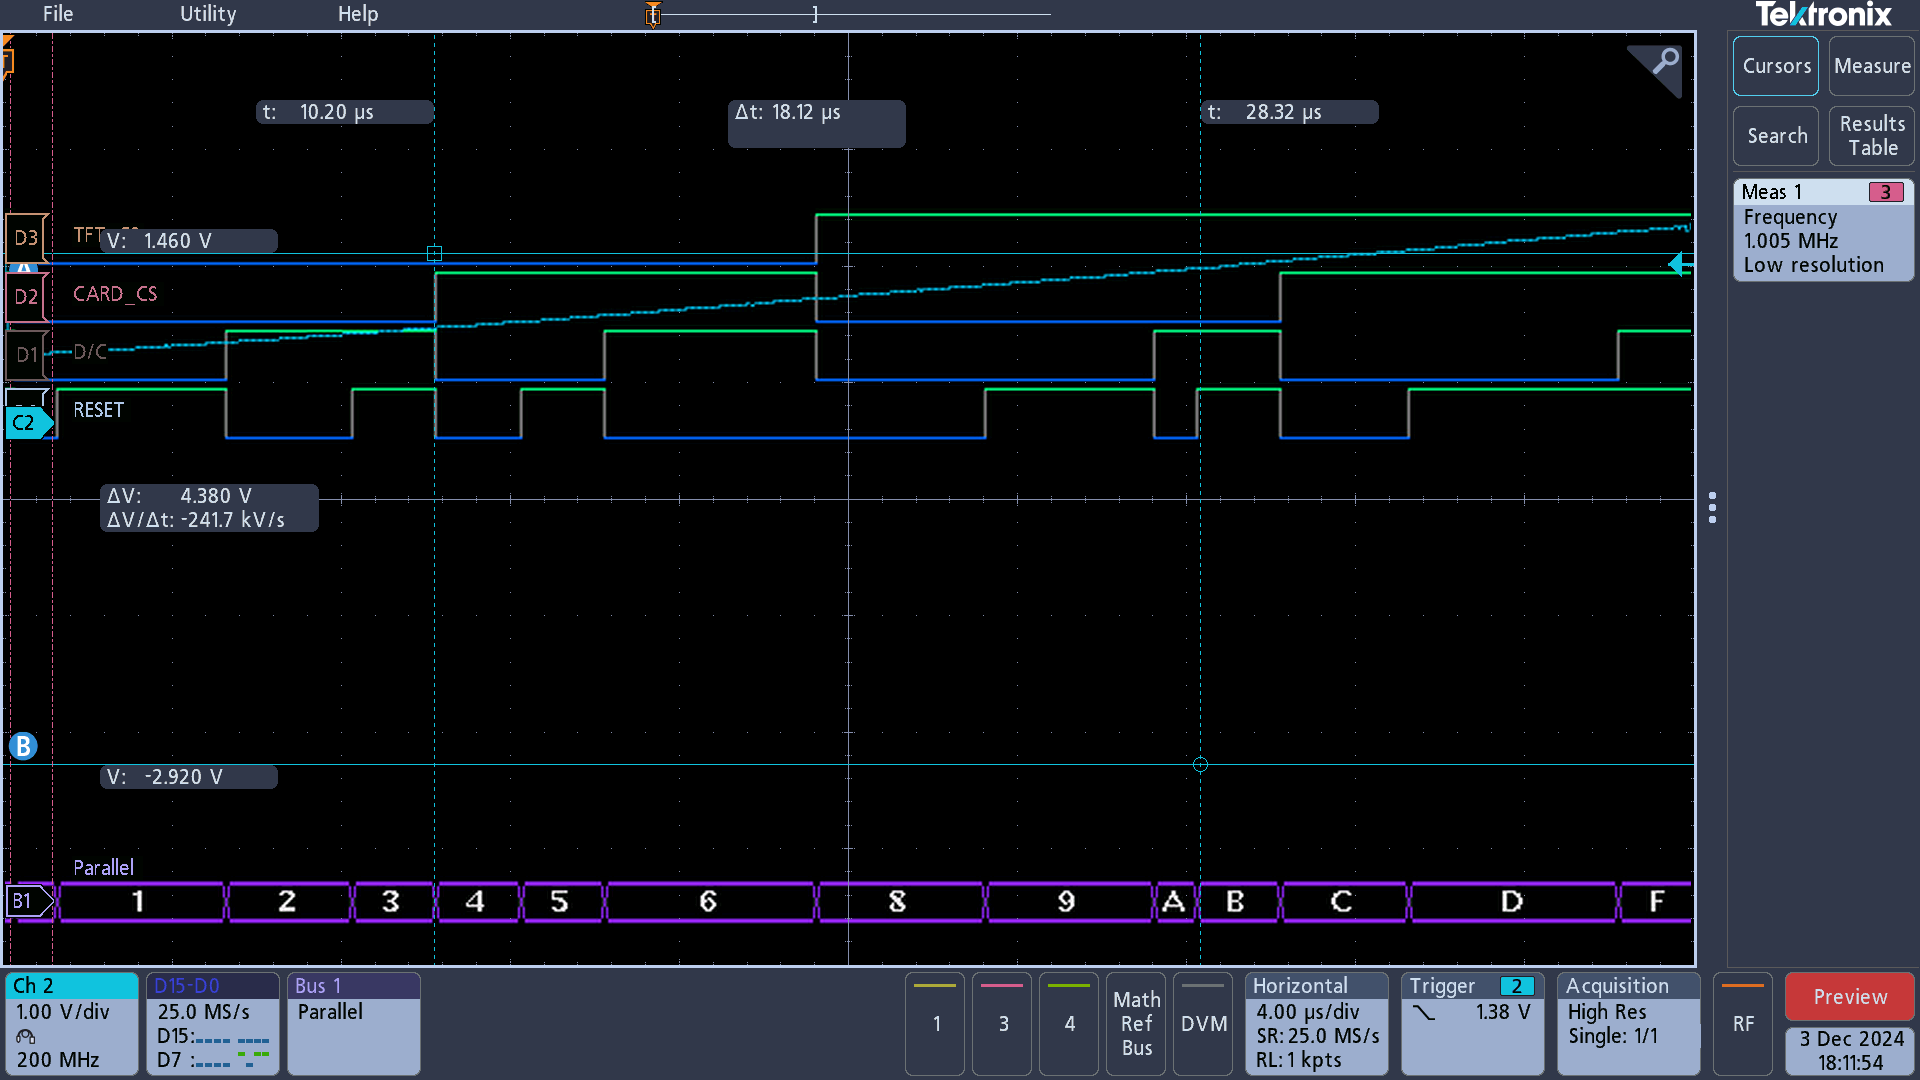Toggle the RF channel button
Screen dimensions: 1920x1080
click(1743, 1024)
